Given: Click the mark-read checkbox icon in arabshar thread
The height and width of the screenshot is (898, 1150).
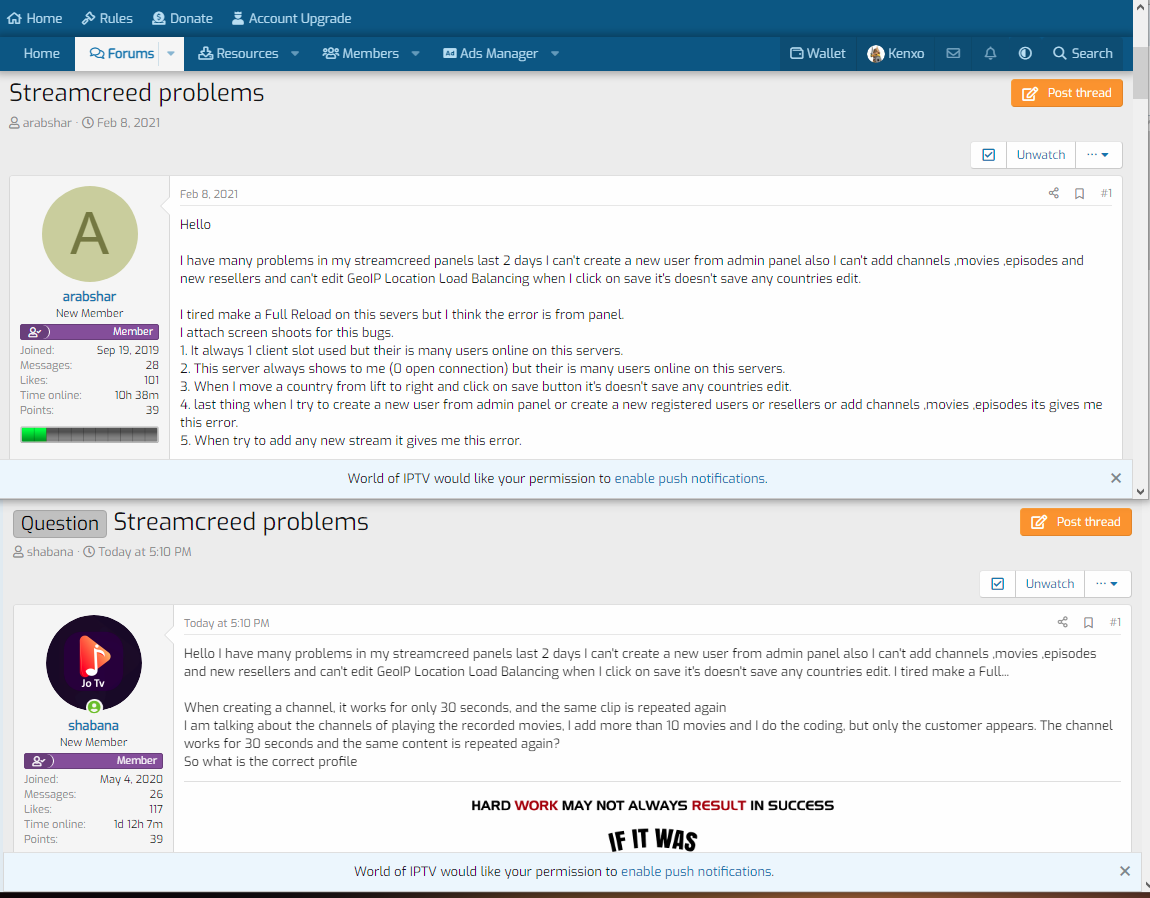Looking at the screenshot, I should click(989, 155).
